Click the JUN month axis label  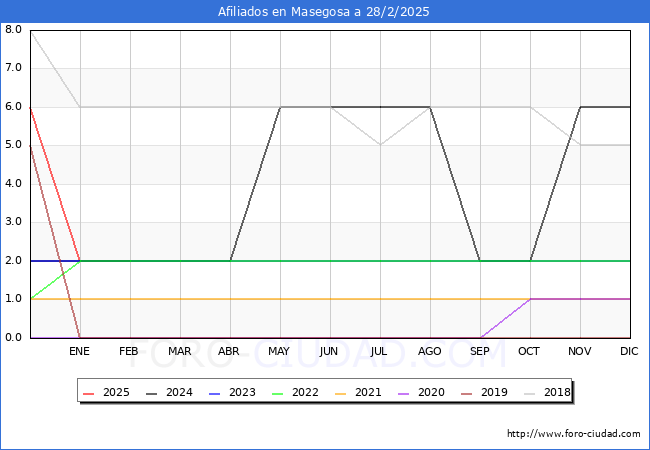point(329,351)
